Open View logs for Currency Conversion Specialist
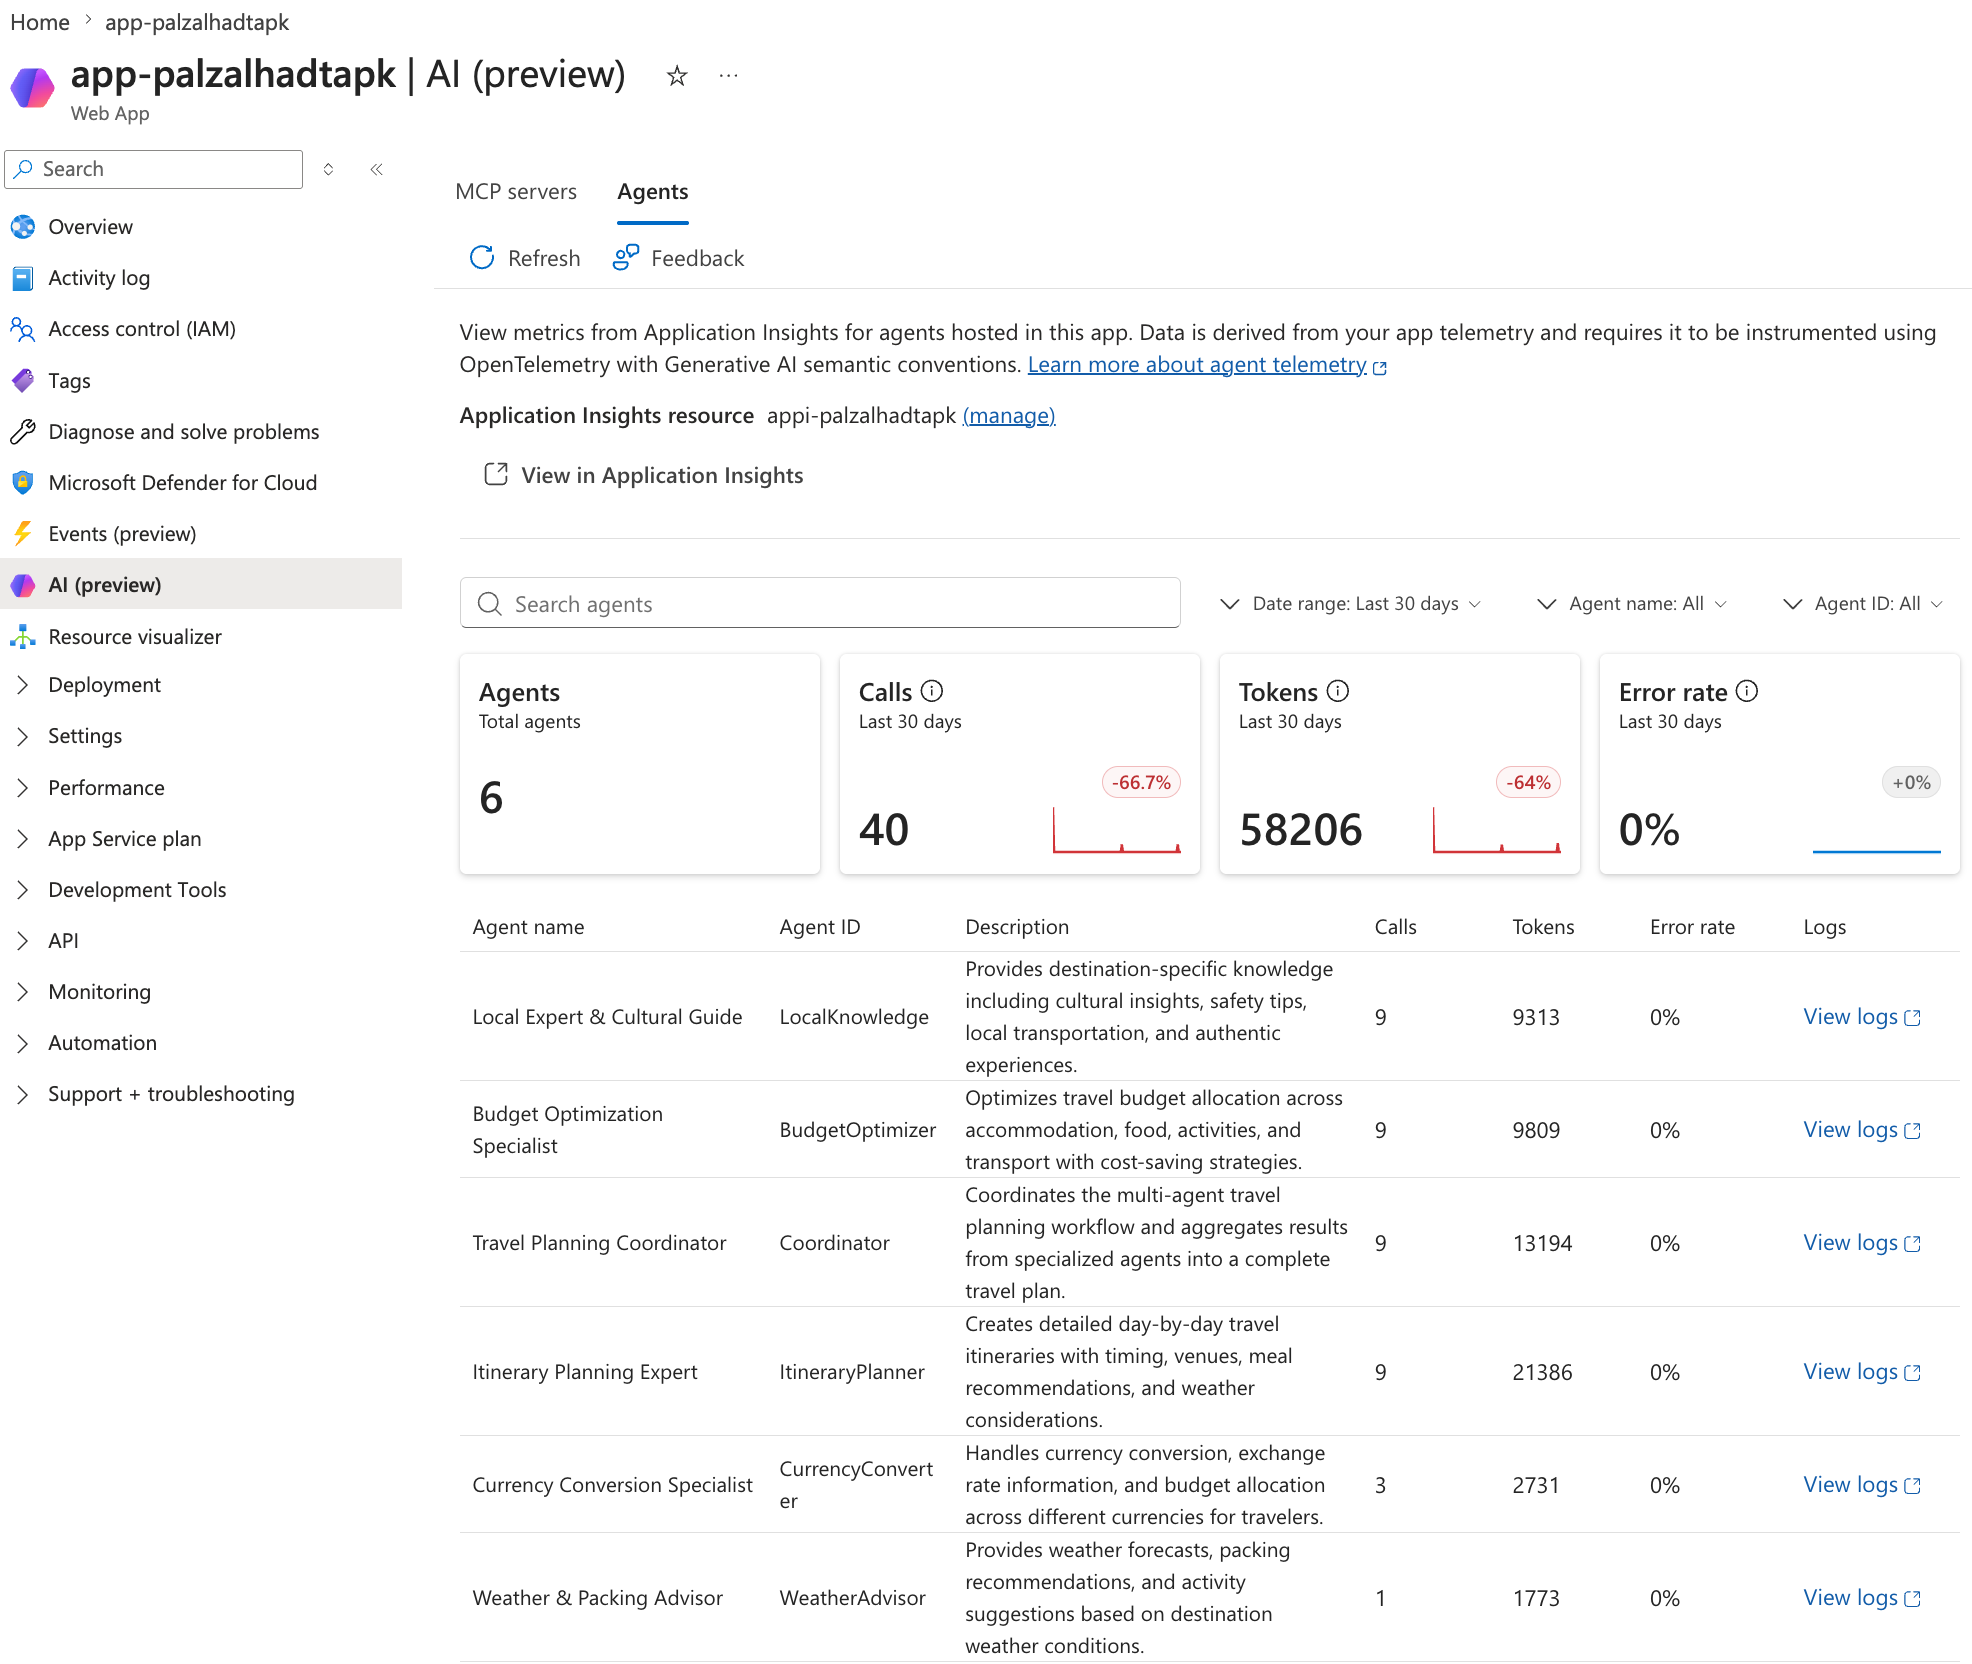Viewport: 1972px width, 1664px height. [x=1862, y=1485]
